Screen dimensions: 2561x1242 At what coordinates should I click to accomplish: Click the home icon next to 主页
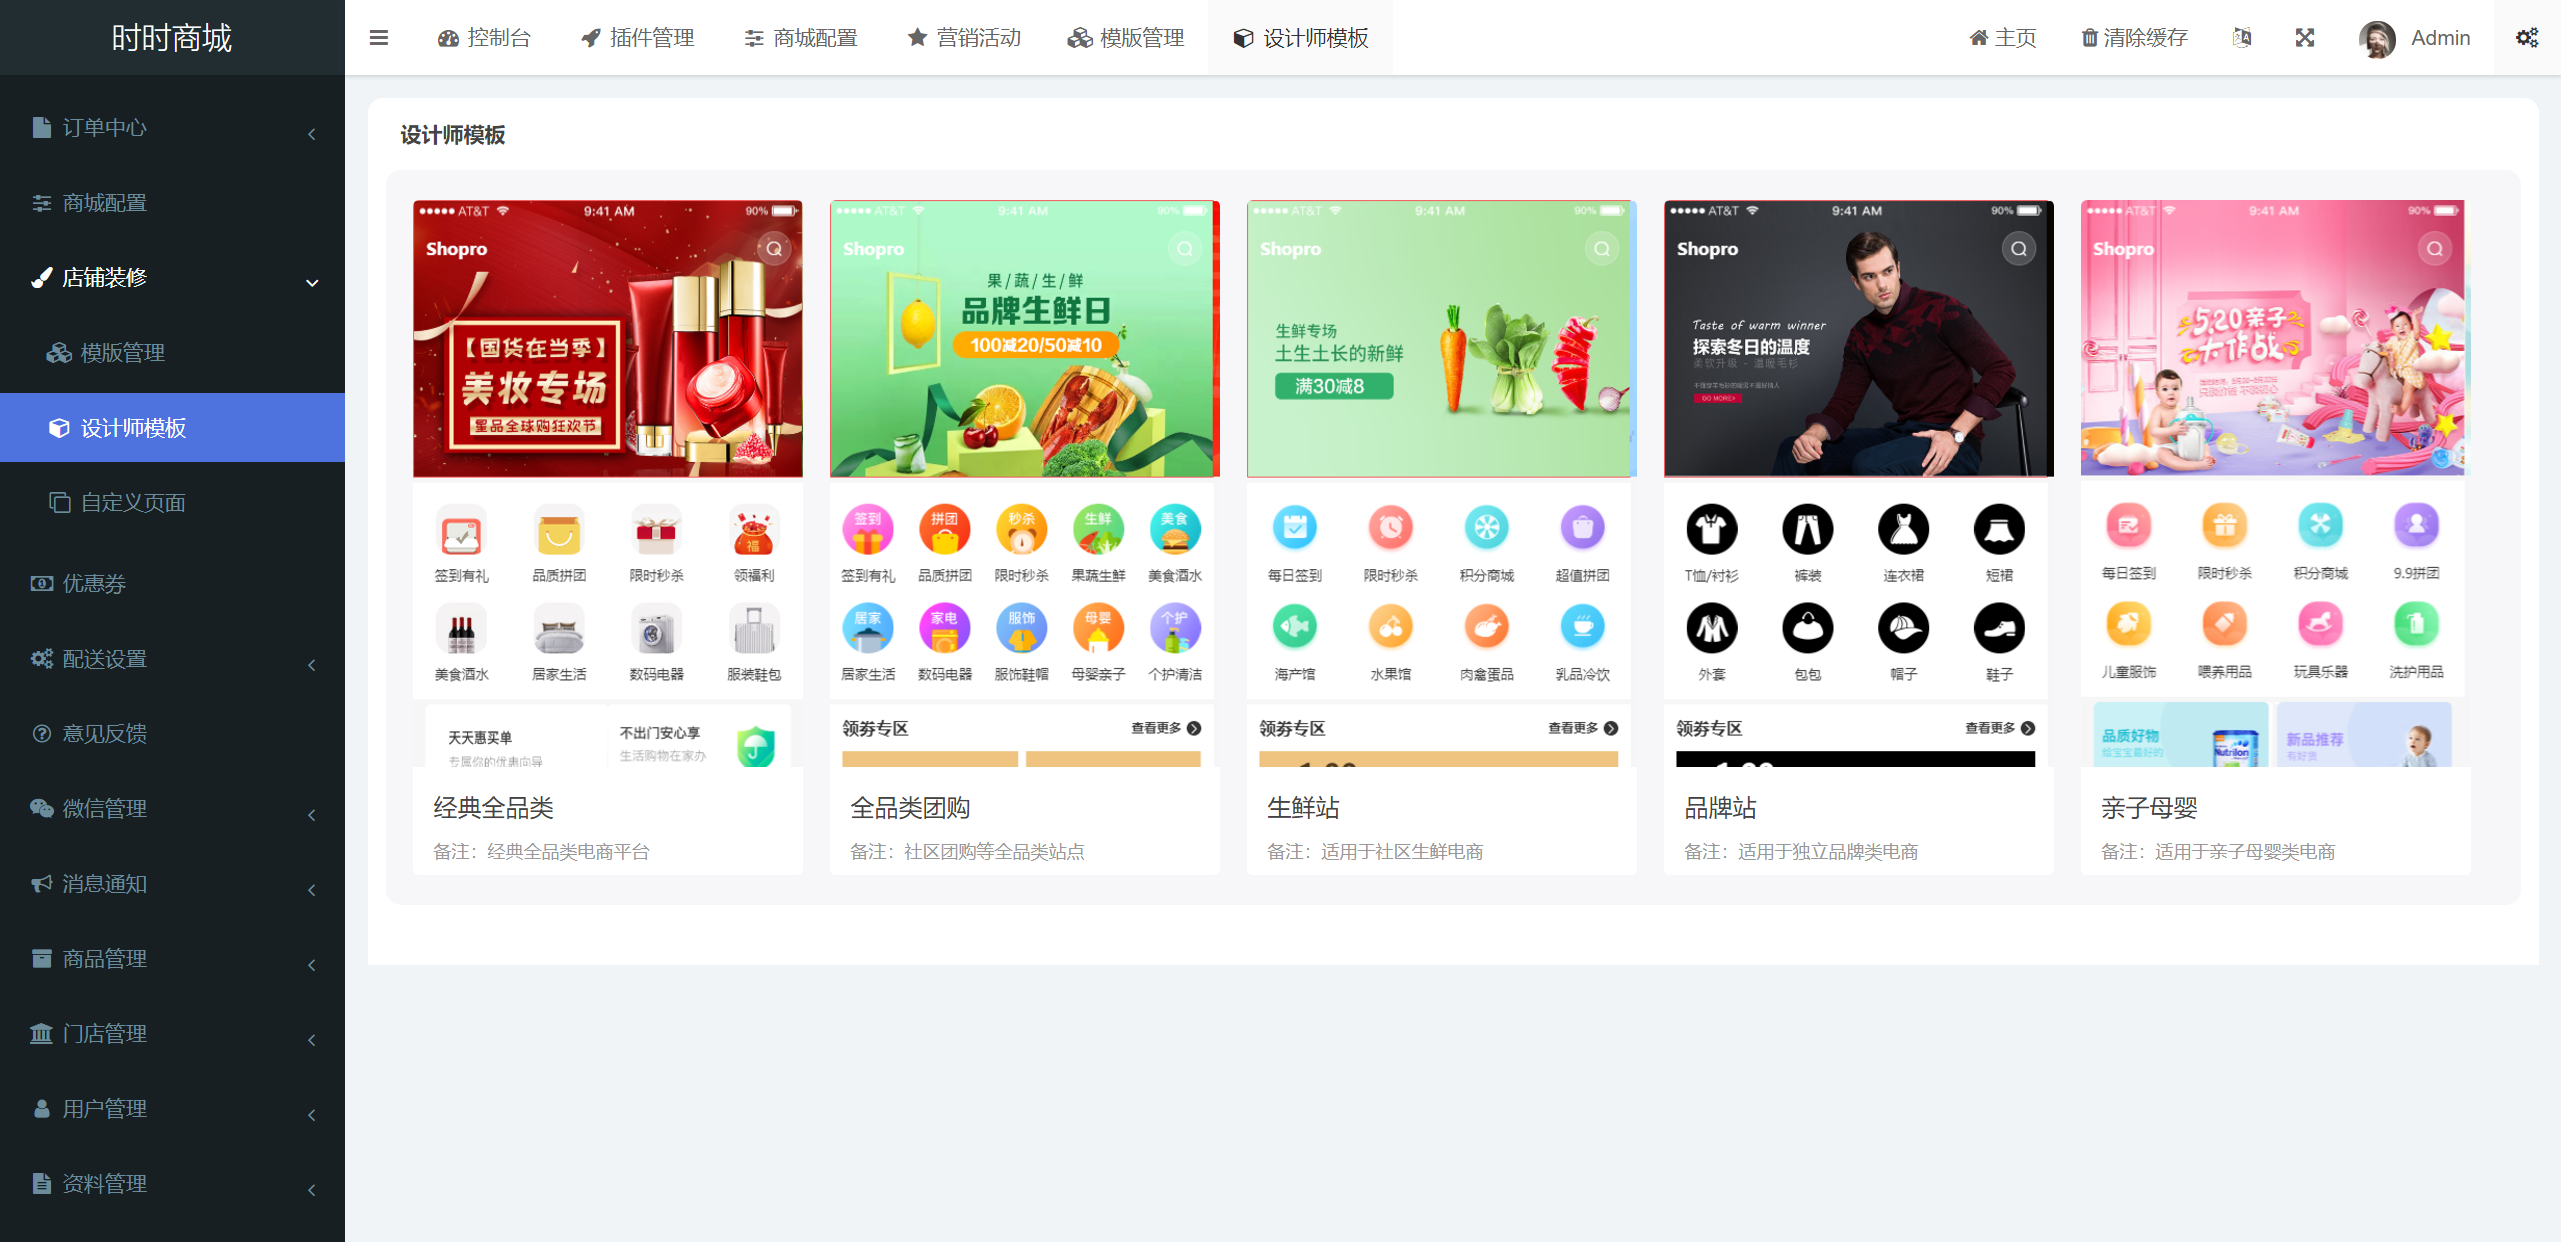(1978, 38)
